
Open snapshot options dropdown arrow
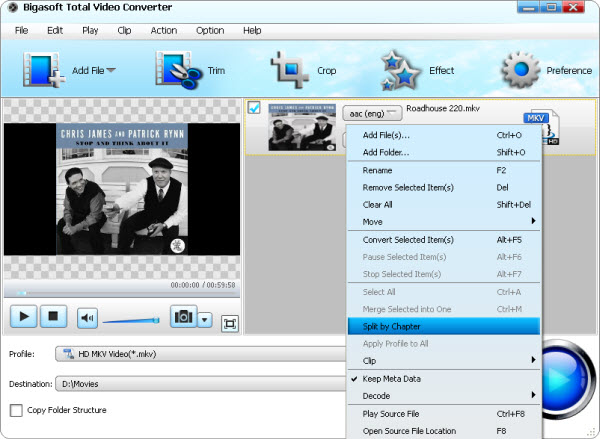coord(205,320)
